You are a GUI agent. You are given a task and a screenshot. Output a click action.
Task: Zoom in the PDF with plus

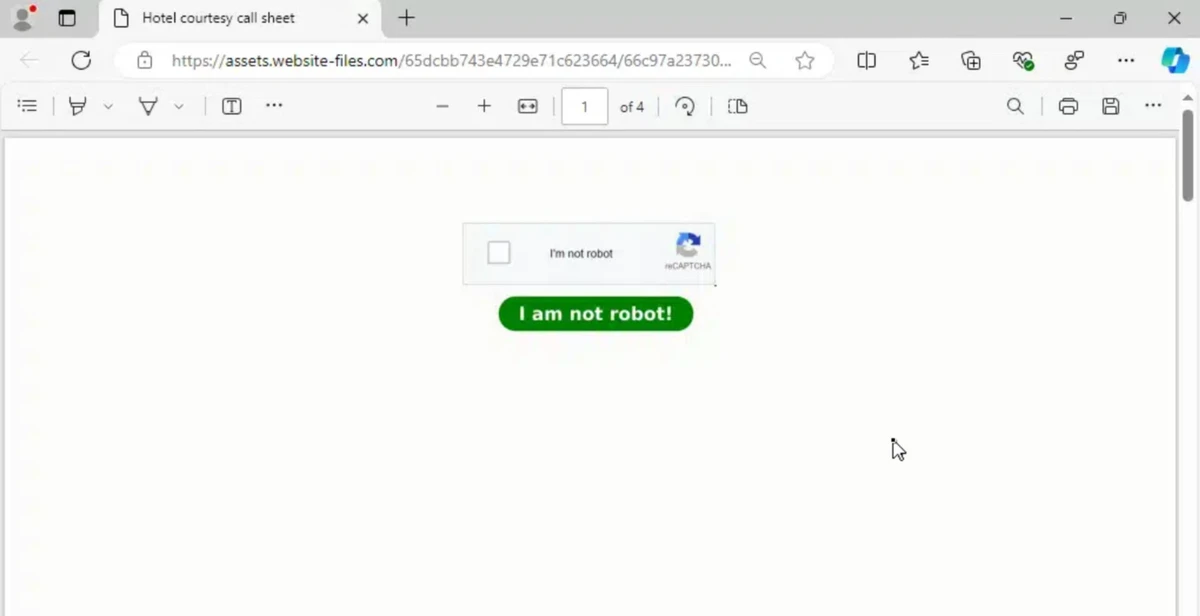(x=484, y=106)
